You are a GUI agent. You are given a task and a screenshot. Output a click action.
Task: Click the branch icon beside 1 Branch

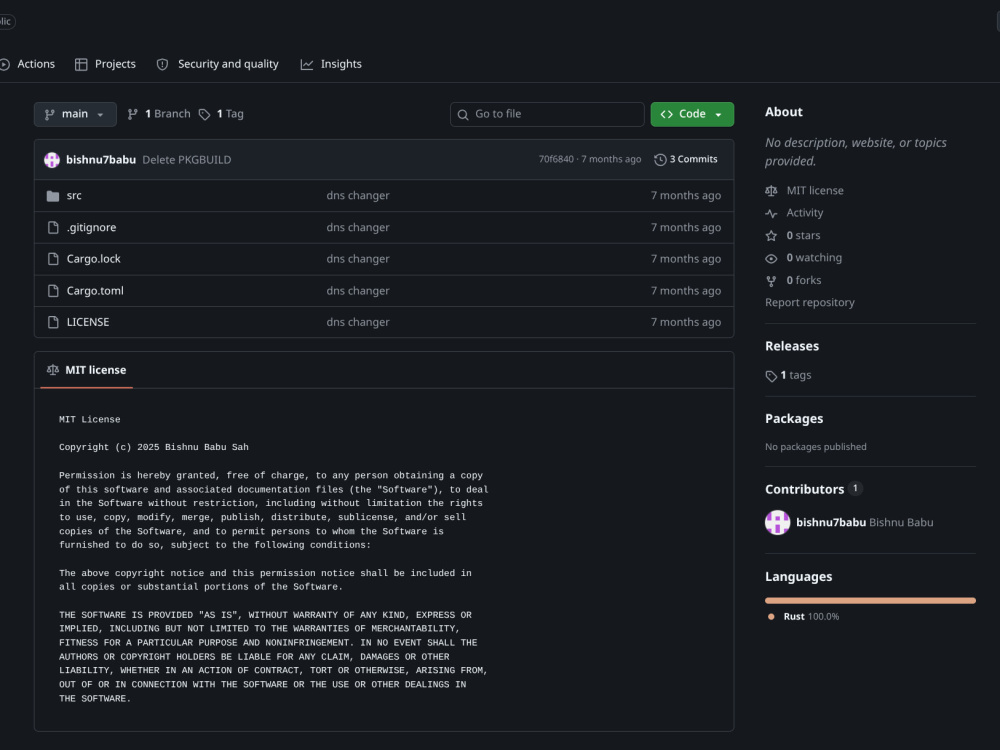pyautogui.click(x=133, y=114)
